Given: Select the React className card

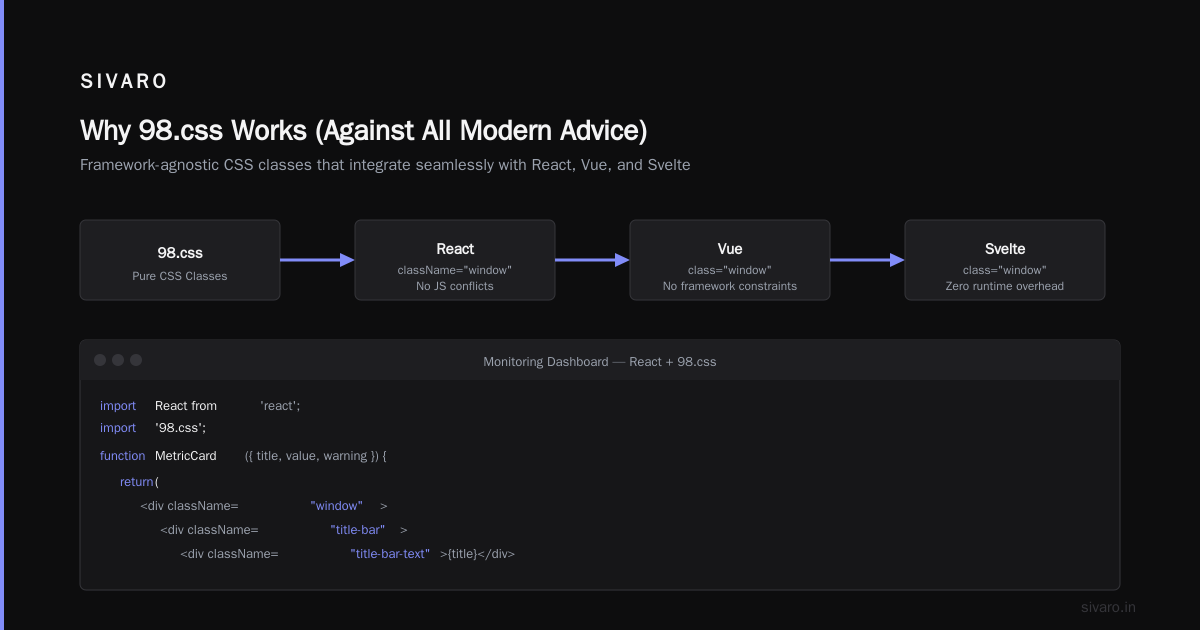Looking at the screenshot, I should [x=455, y=260].
